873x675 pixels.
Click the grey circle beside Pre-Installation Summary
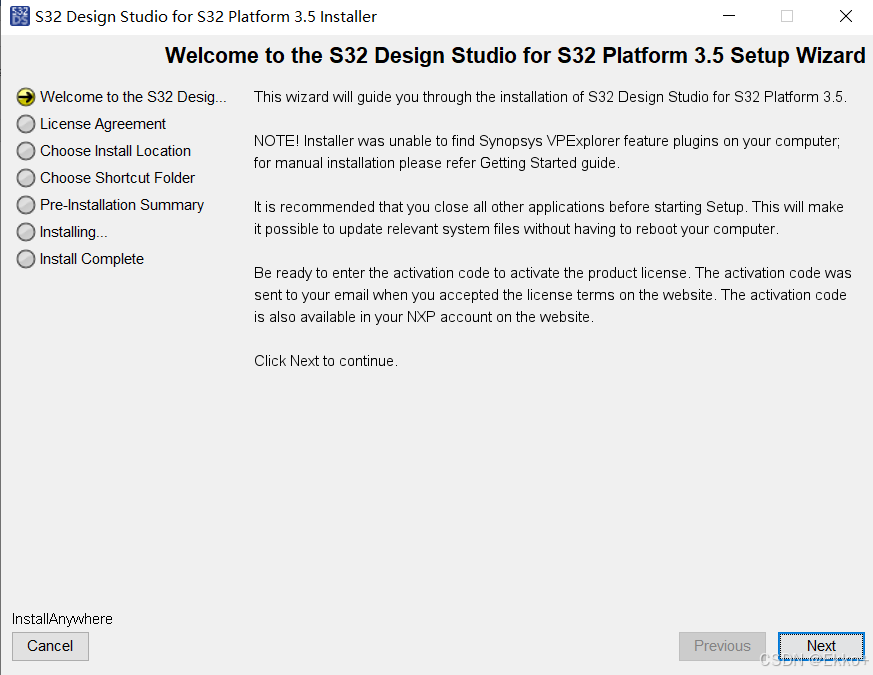coord(26,205)
